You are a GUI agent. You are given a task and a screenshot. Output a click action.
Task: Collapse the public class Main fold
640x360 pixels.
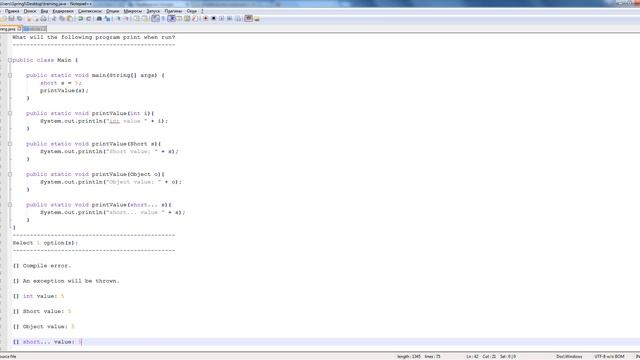click(x=9, y=60)
